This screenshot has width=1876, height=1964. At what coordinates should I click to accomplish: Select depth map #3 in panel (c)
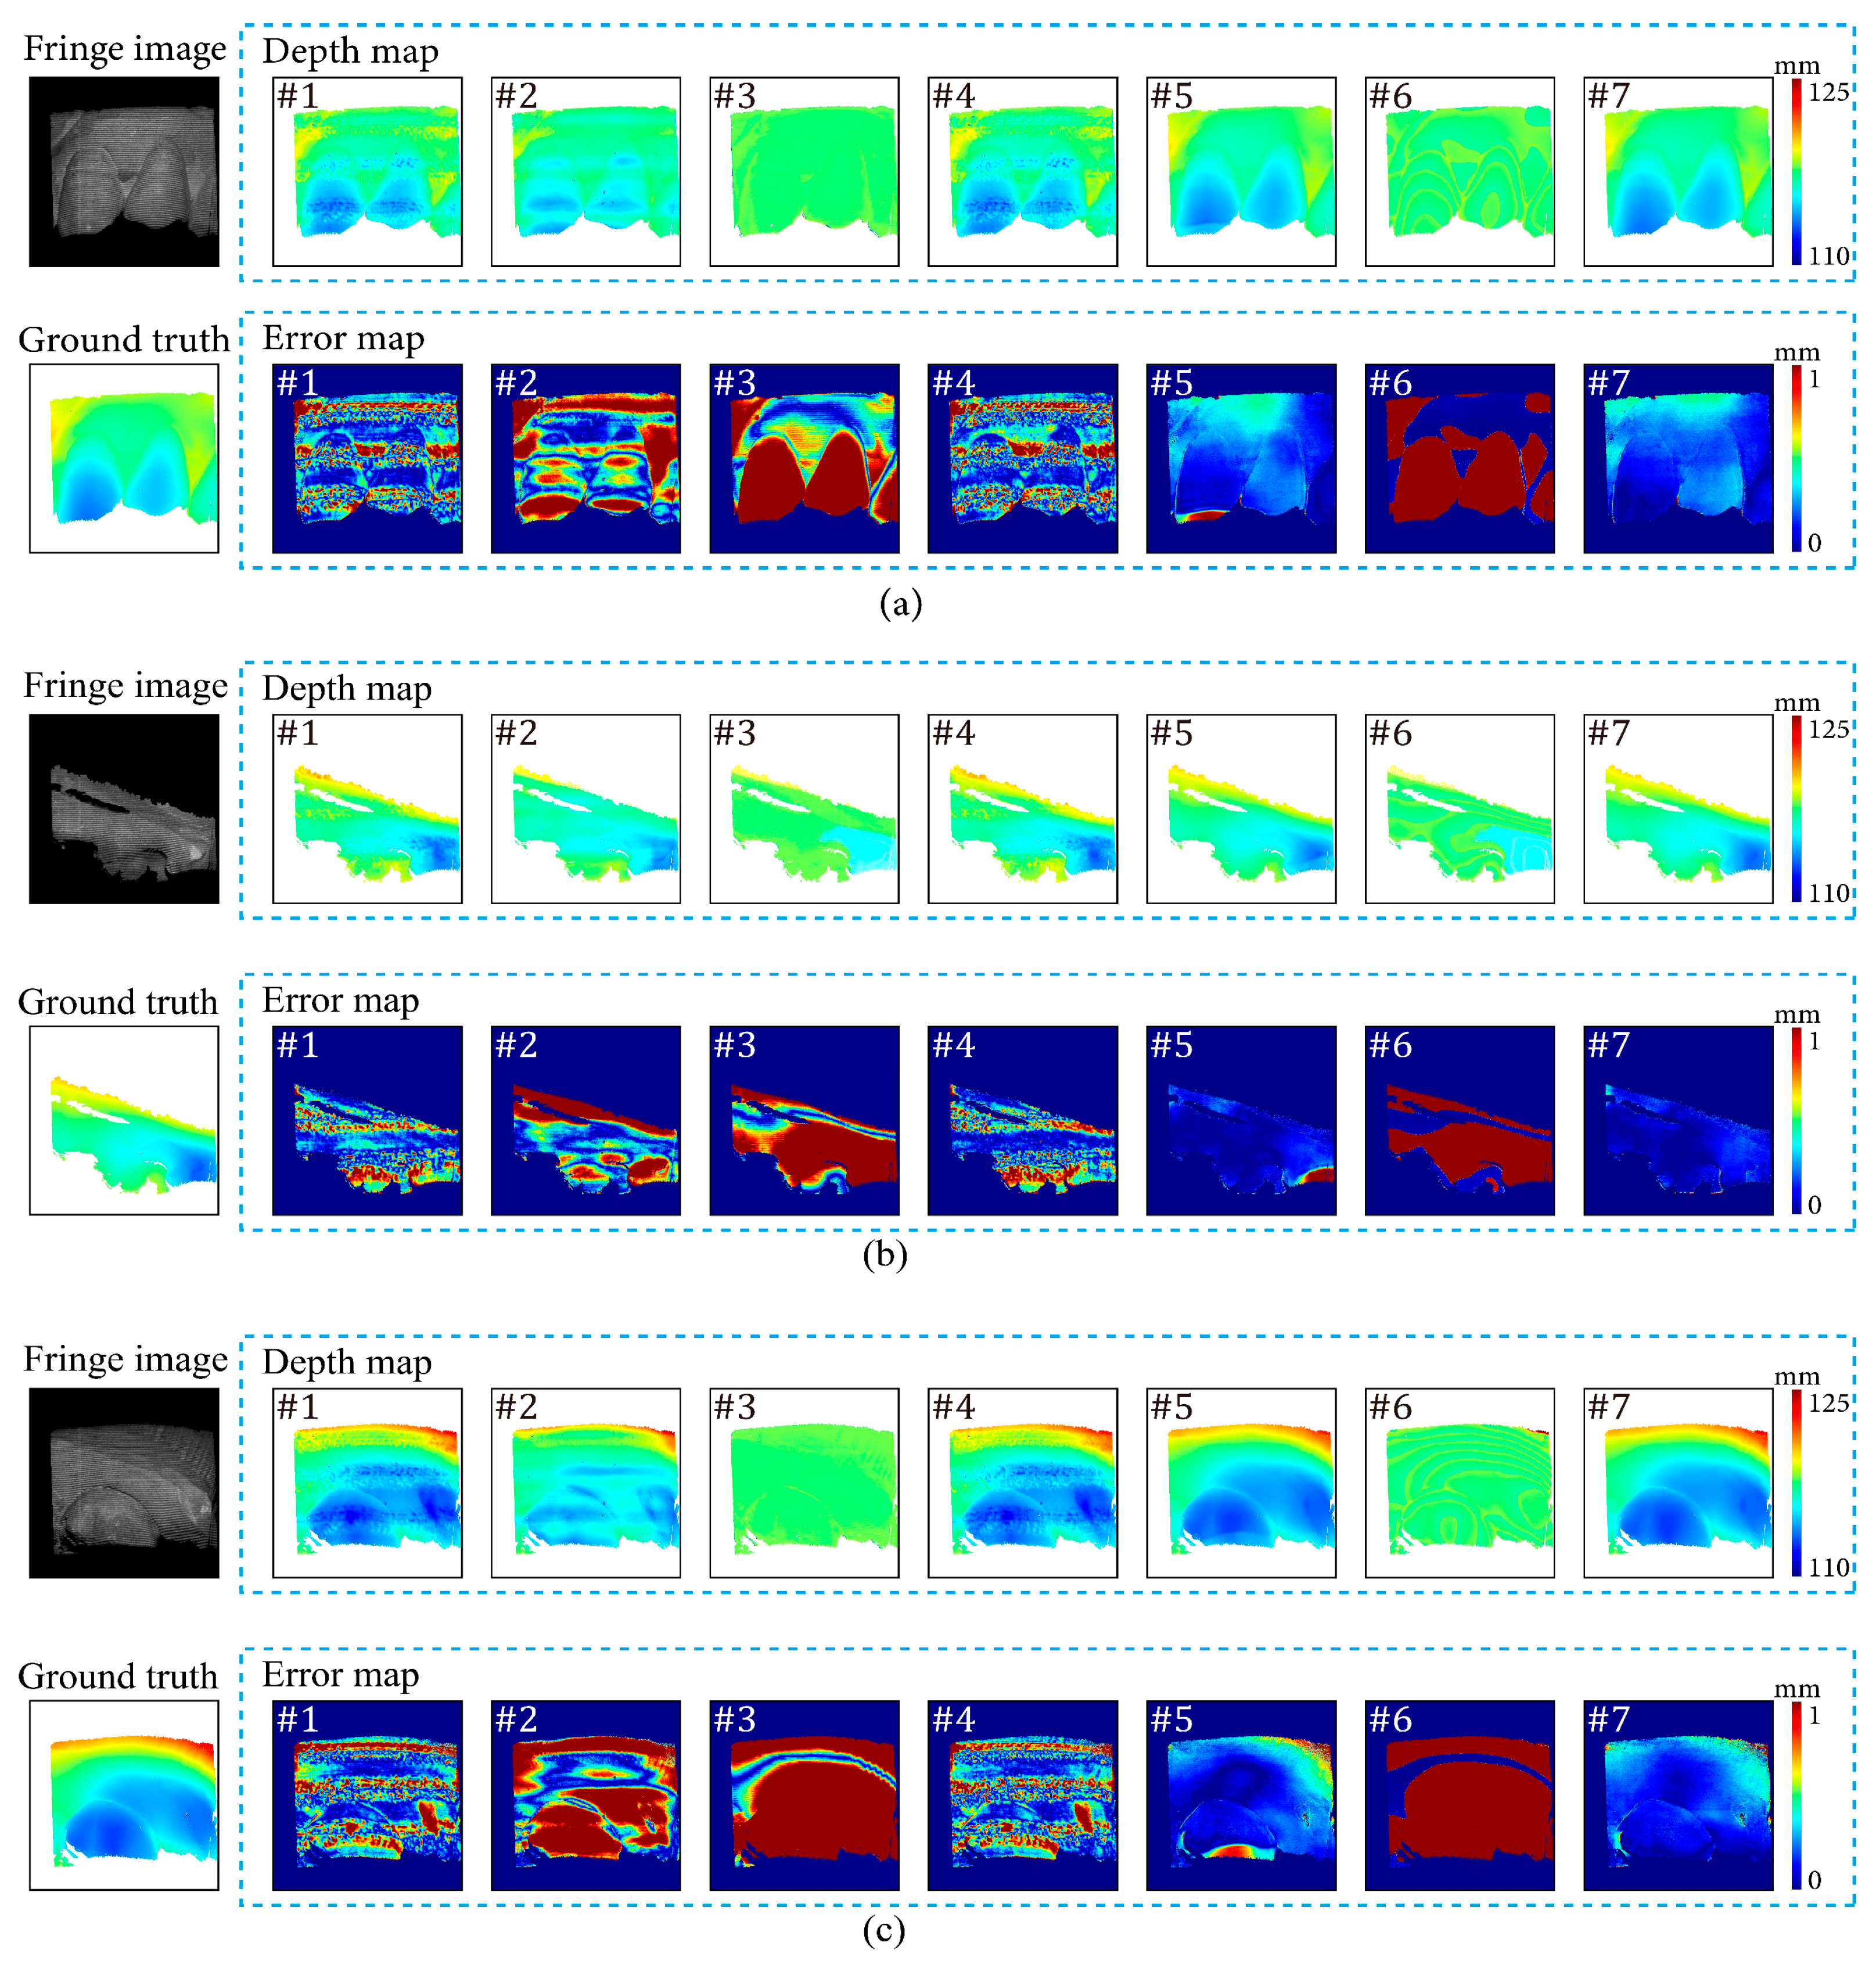point(804,1482)
